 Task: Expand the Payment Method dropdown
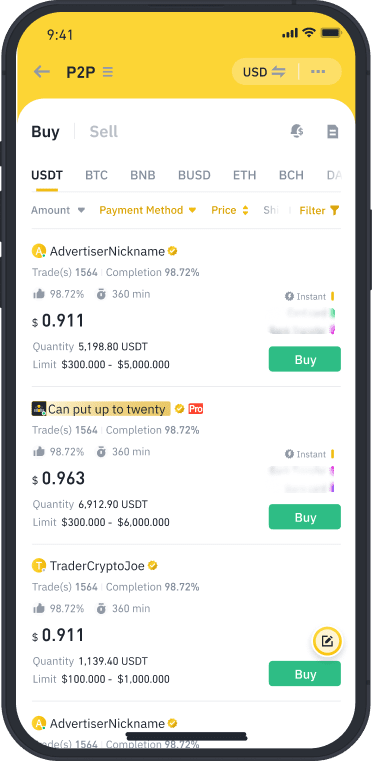coord(148,210)
